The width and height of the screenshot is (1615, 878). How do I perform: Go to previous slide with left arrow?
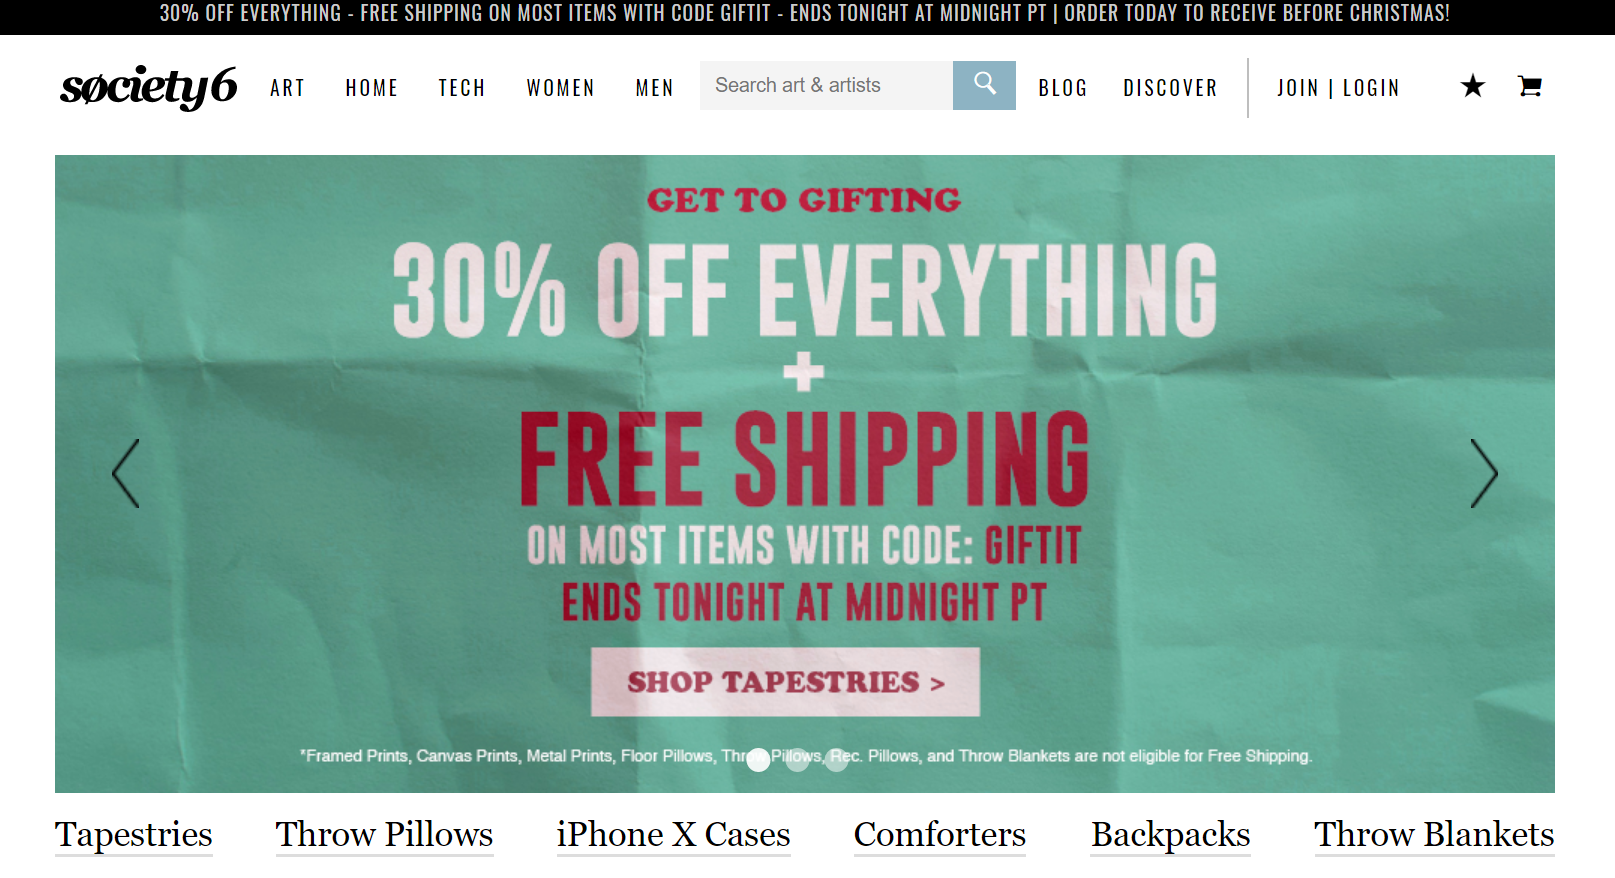click(x=126, y=473)
